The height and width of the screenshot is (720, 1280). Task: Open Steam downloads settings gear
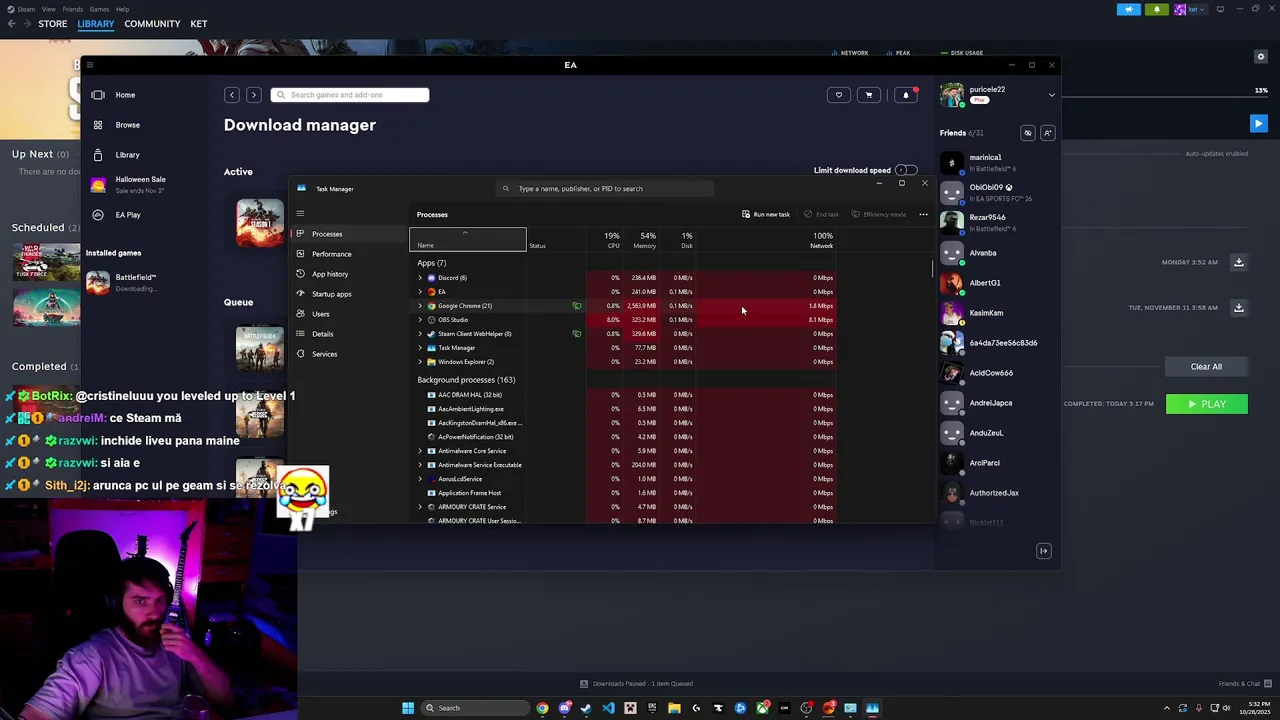click(1261, 57)
